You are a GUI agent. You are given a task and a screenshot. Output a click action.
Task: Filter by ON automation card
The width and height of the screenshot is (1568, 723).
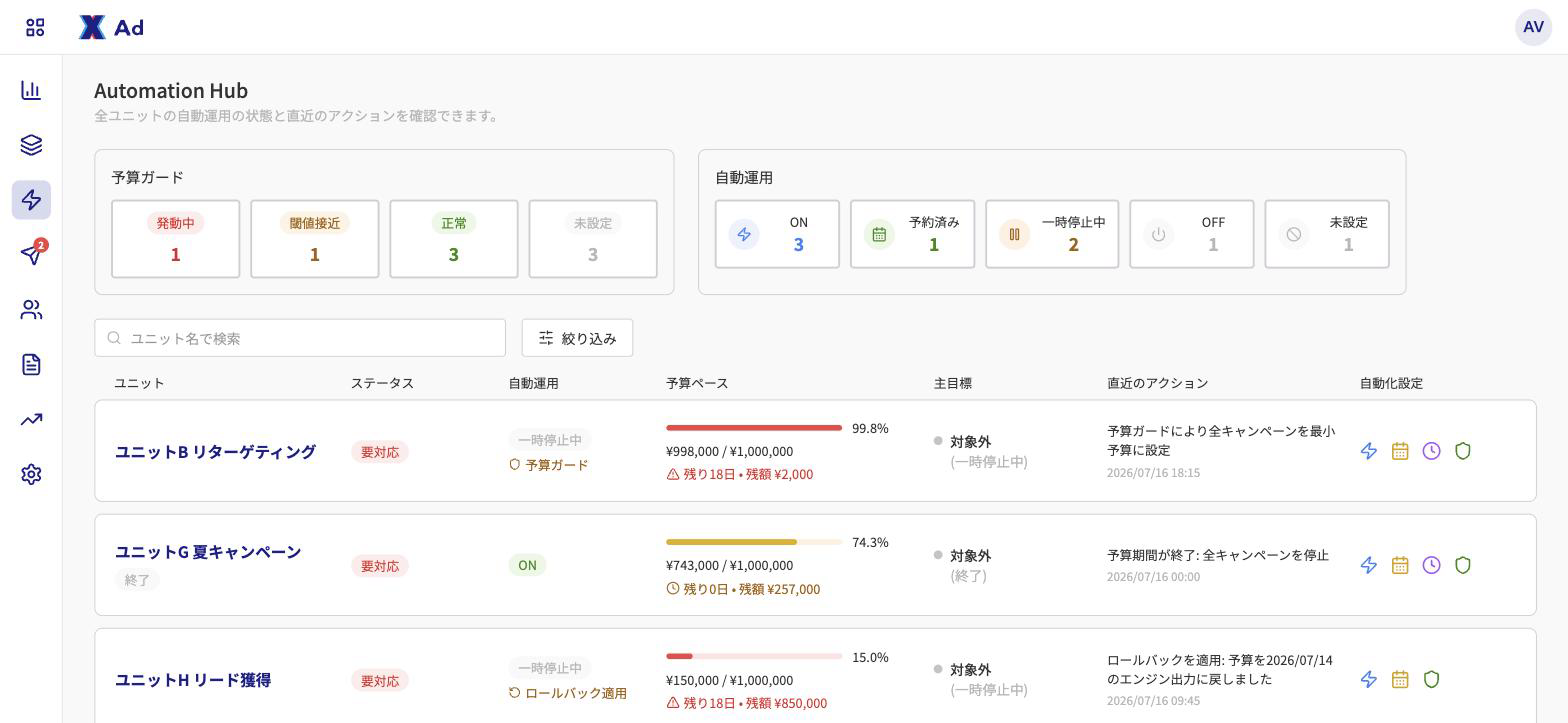click(x=777, y=234)
